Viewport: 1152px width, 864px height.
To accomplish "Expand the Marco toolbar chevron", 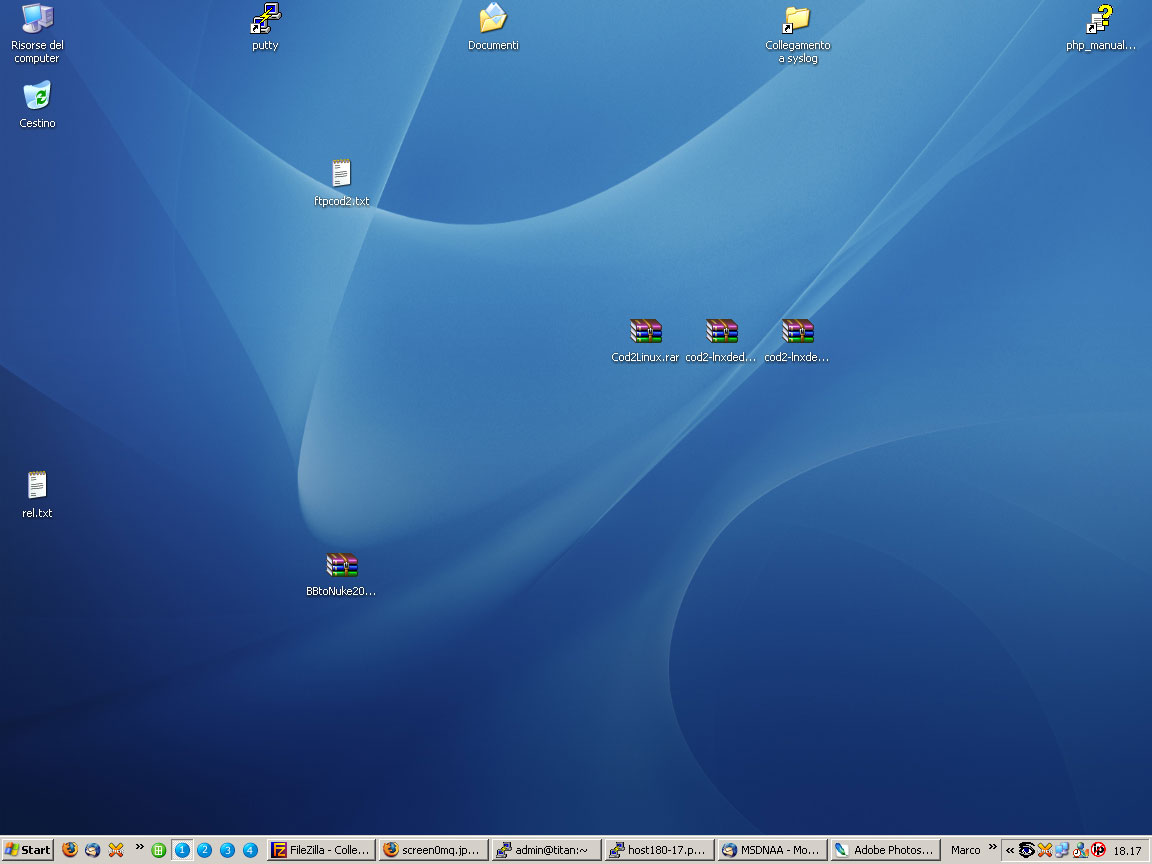I will (992, 848).
